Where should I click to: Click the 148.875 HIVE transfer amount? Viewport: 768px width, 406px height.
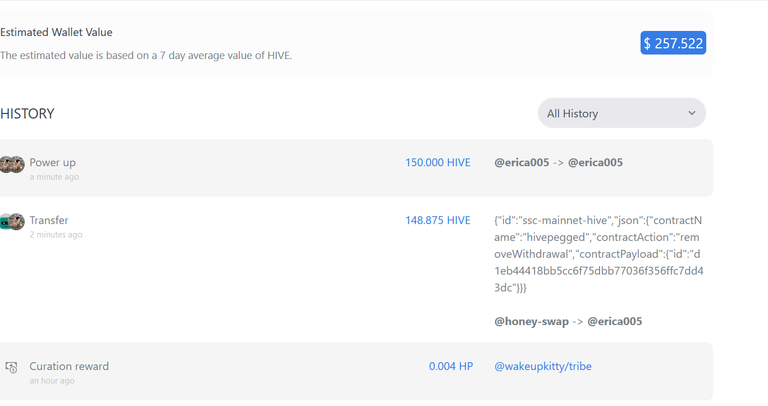coord(437,220)
